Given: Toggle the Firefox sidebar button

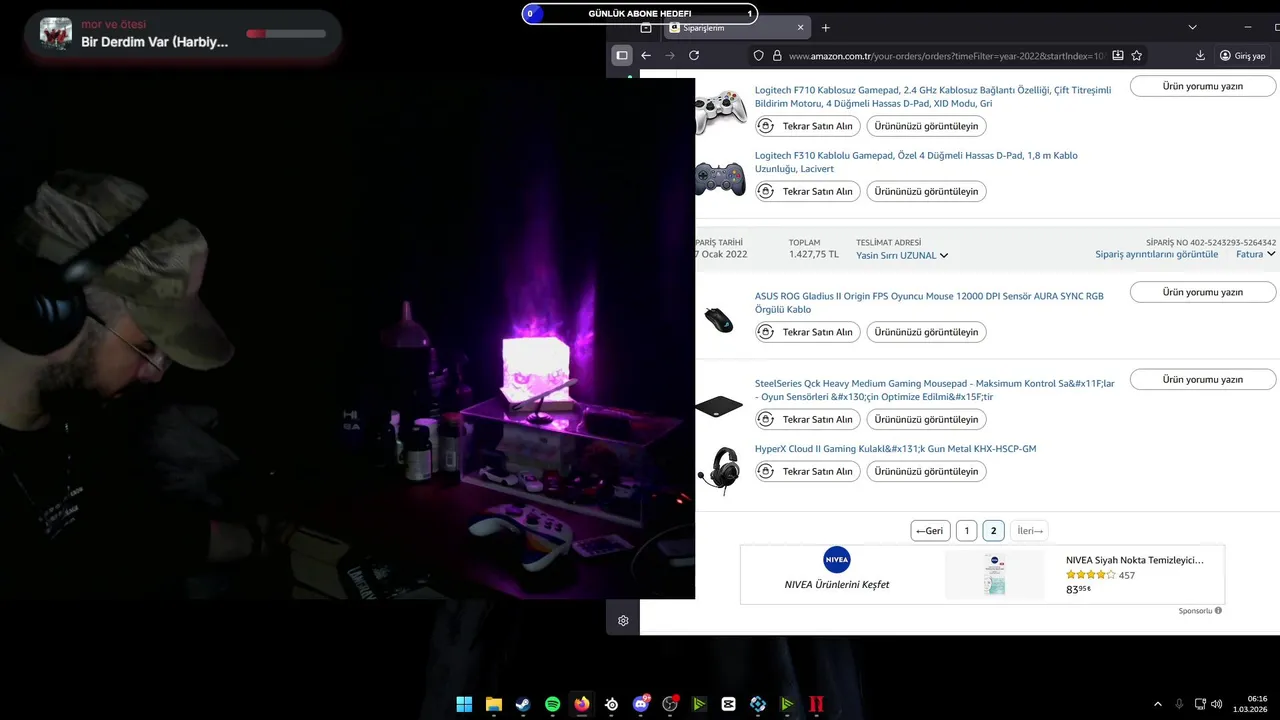Looking at the screenshot, I should click(x=621, y=55).
